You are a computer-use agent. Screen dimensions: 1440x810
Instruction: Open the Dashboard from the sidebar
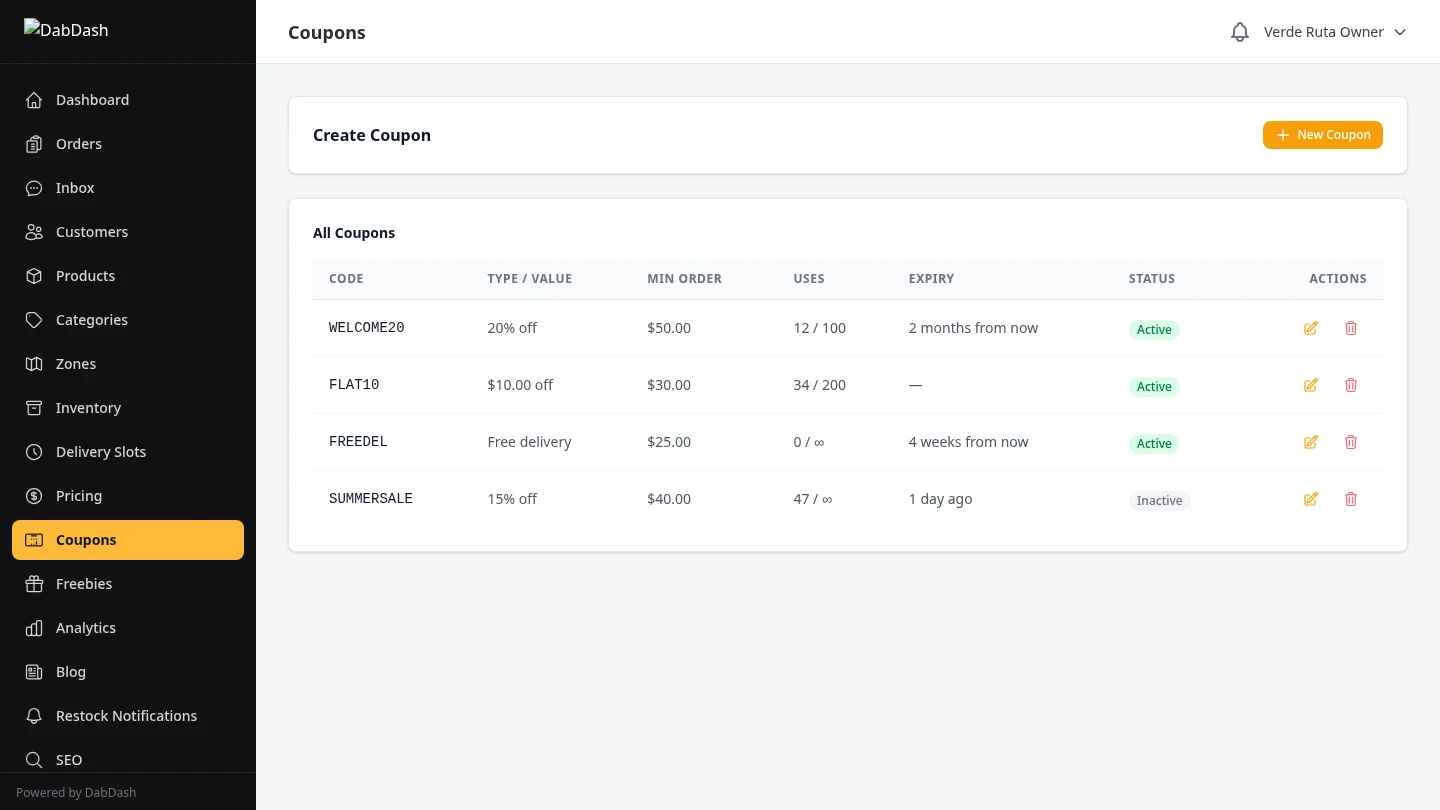(x=92, y=99)
